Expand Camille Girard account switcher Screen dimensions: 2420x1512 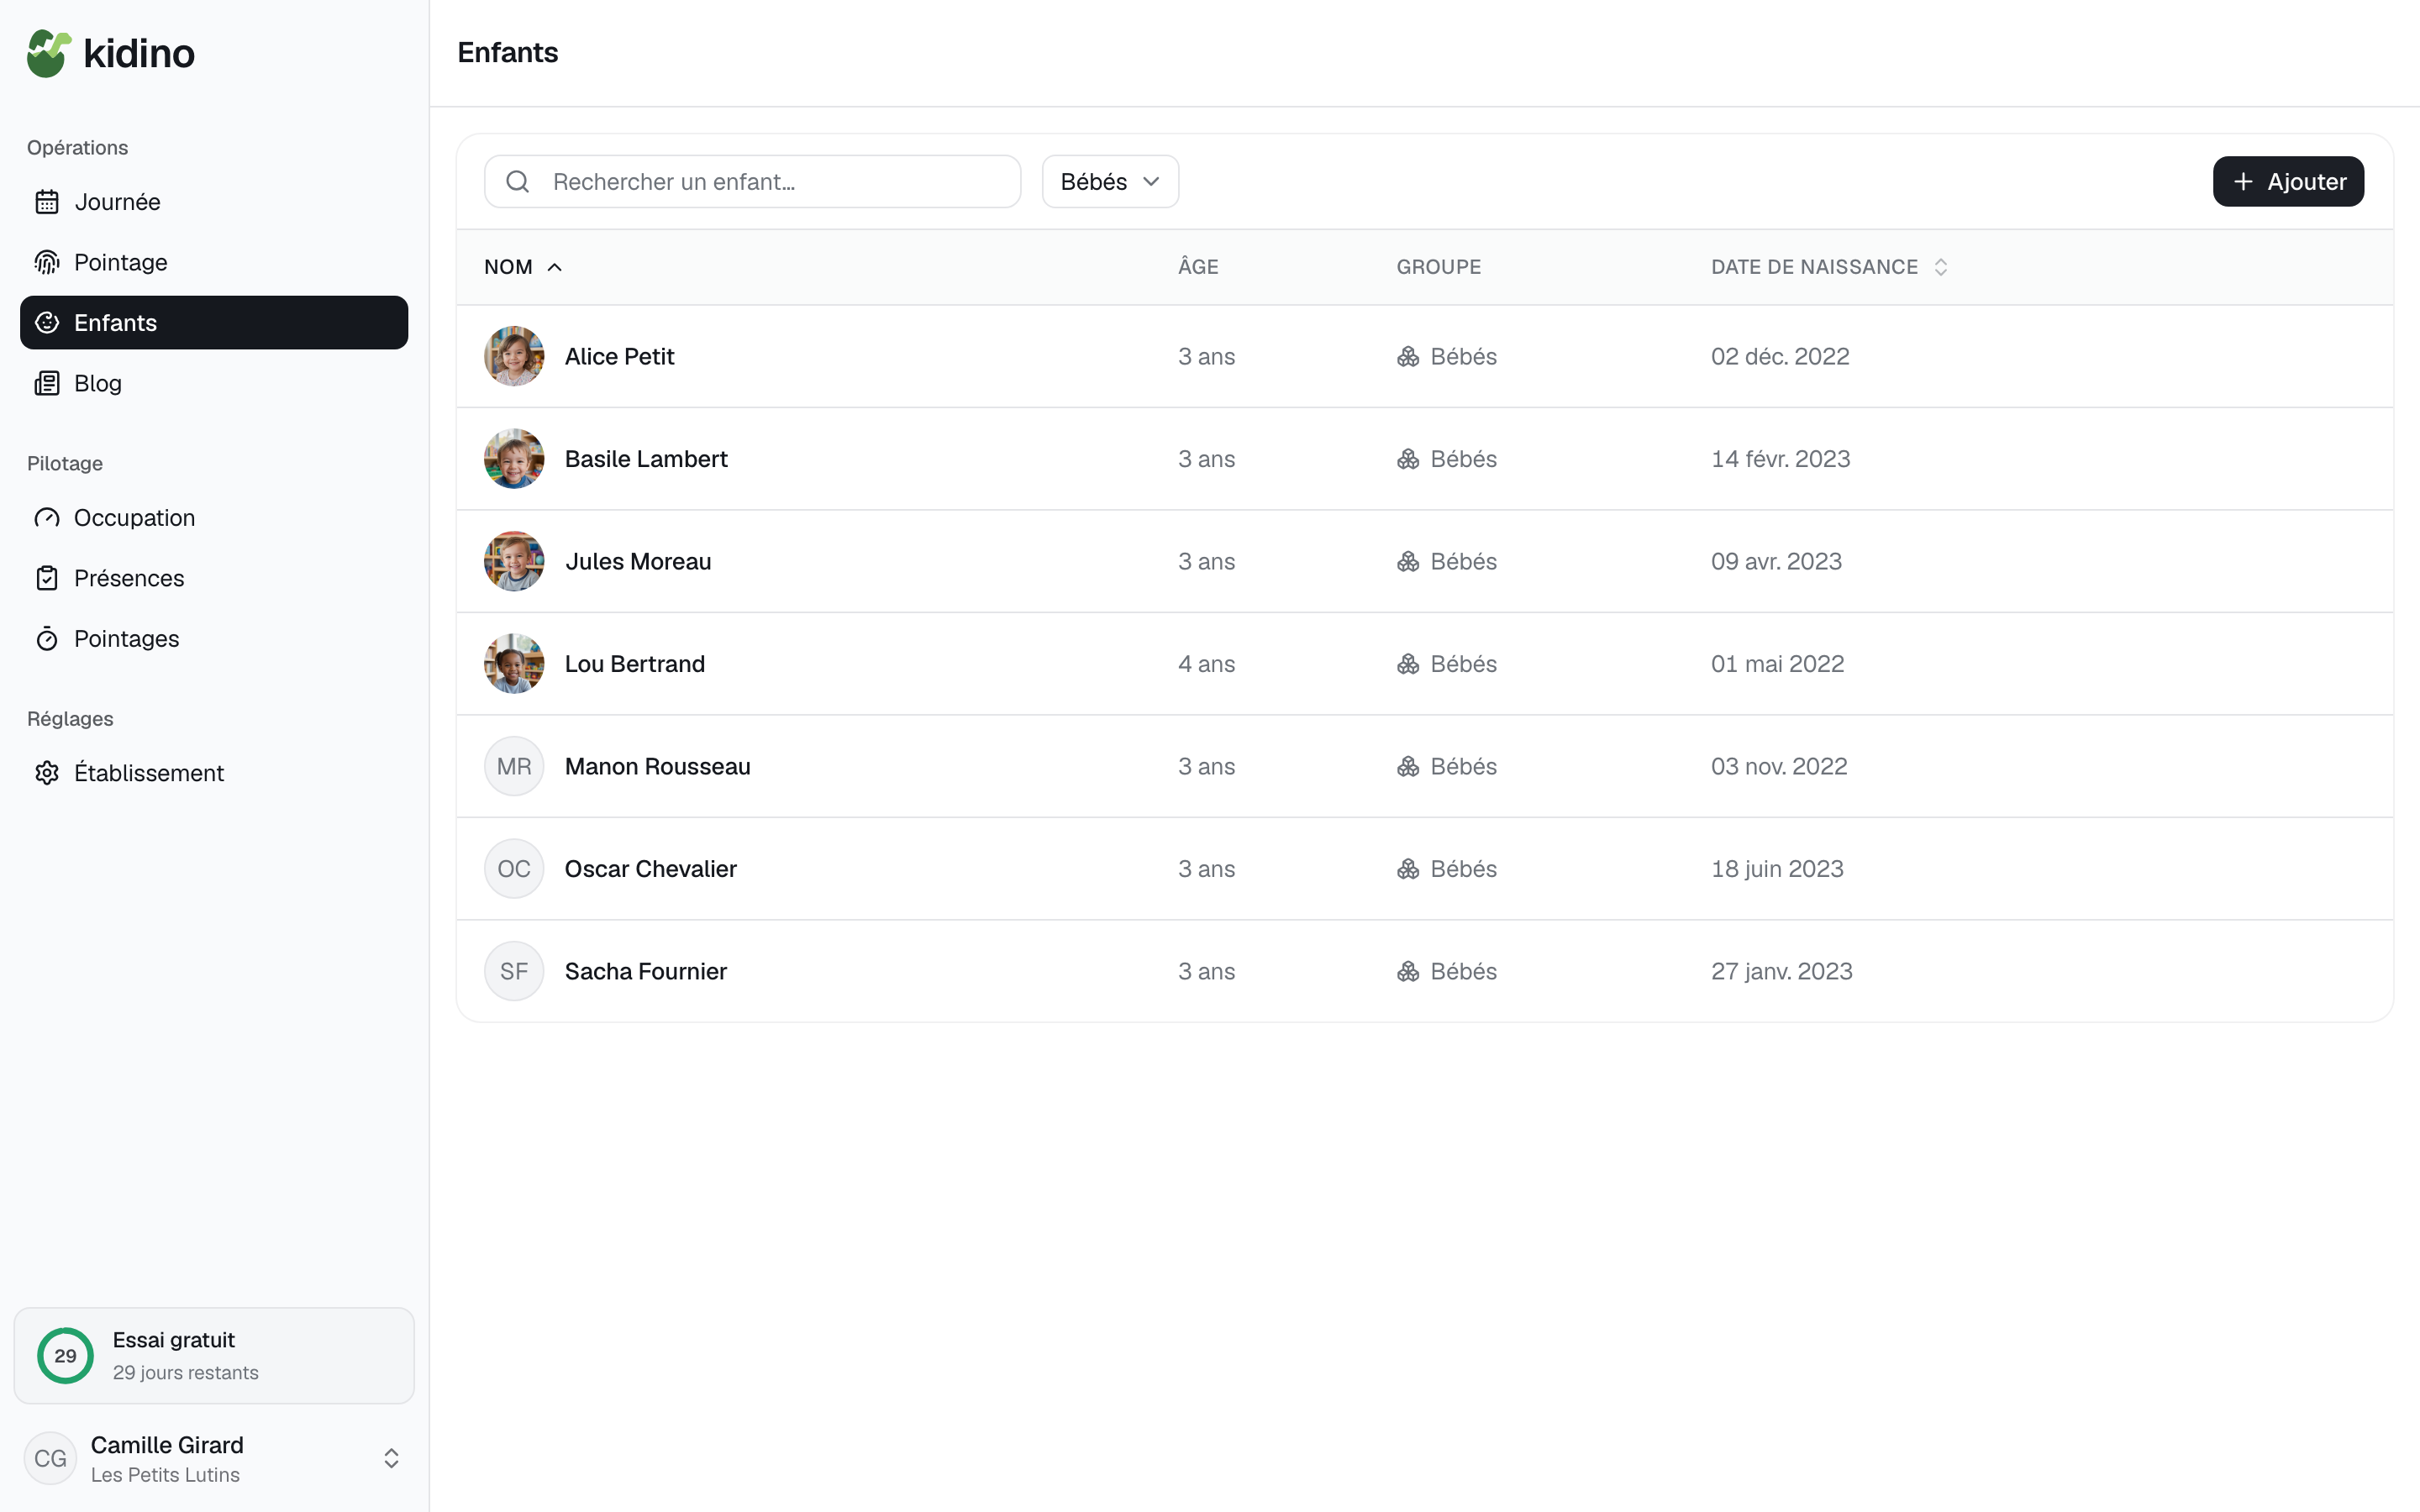point(391,1458)
